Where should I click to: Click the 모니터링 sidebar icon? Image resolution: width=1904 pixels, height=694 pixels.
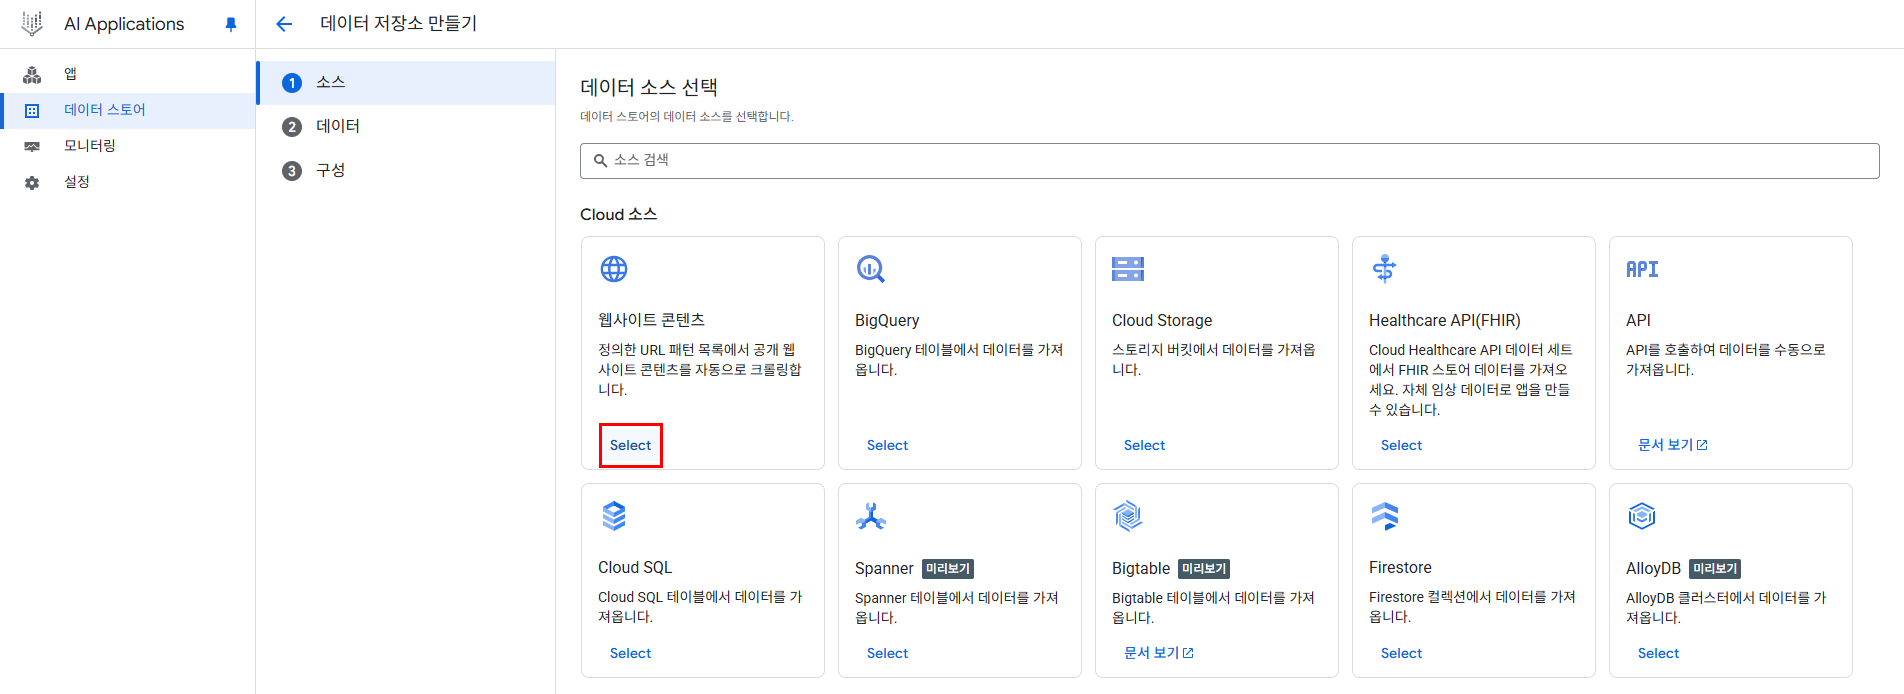click(x=32, y=146)
